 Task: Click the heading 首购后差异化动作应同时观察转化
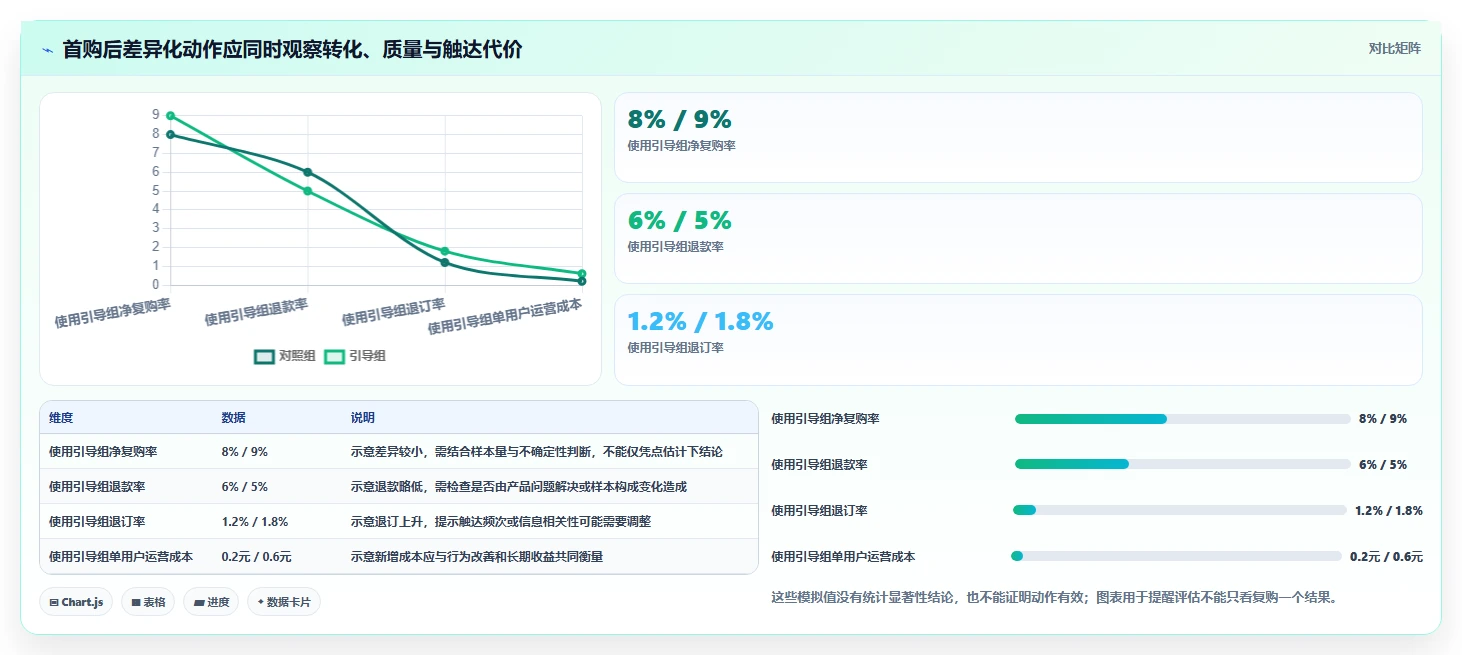(292, 49)
